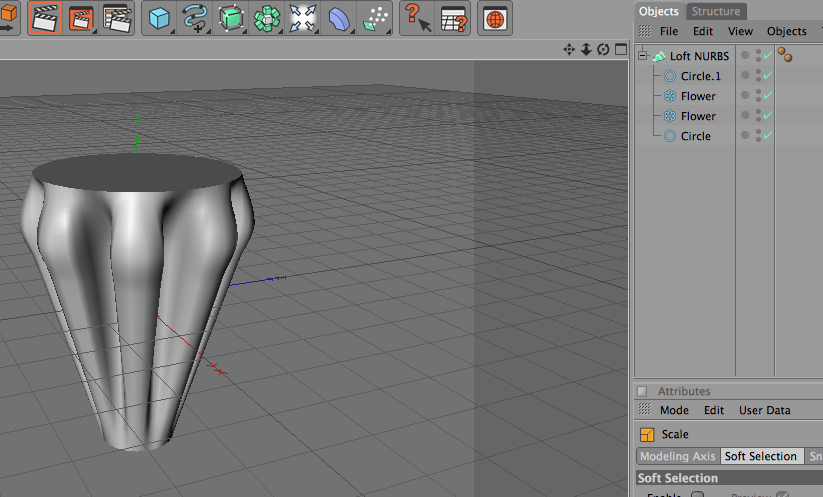This screenshot has width=823, height=497.
Task: Add a Cube primitive object
Action: click(x=159, y=18)
